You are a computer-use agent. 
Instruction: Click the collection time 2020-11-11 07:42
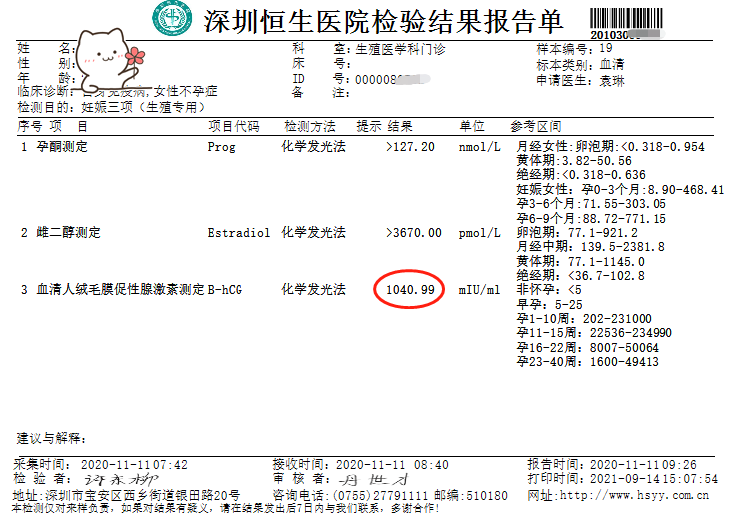(134, 465)
